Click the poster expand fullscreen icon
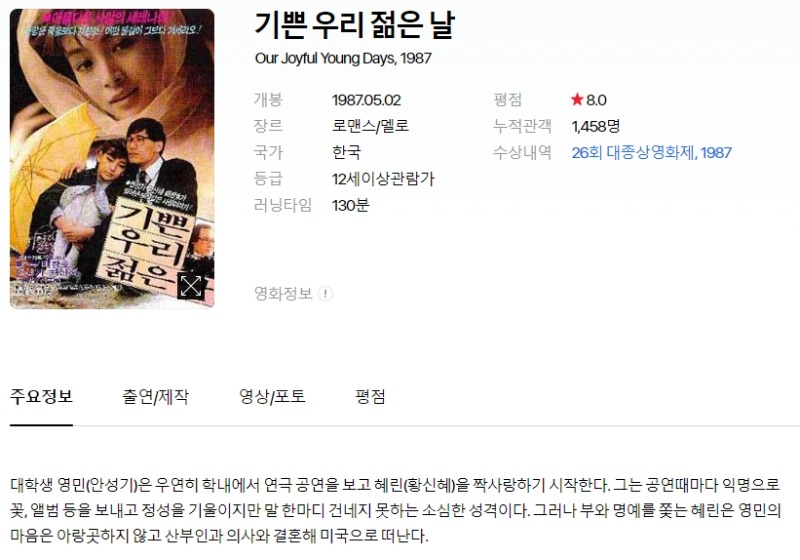 pyautogui.click(x=191, y=286)
